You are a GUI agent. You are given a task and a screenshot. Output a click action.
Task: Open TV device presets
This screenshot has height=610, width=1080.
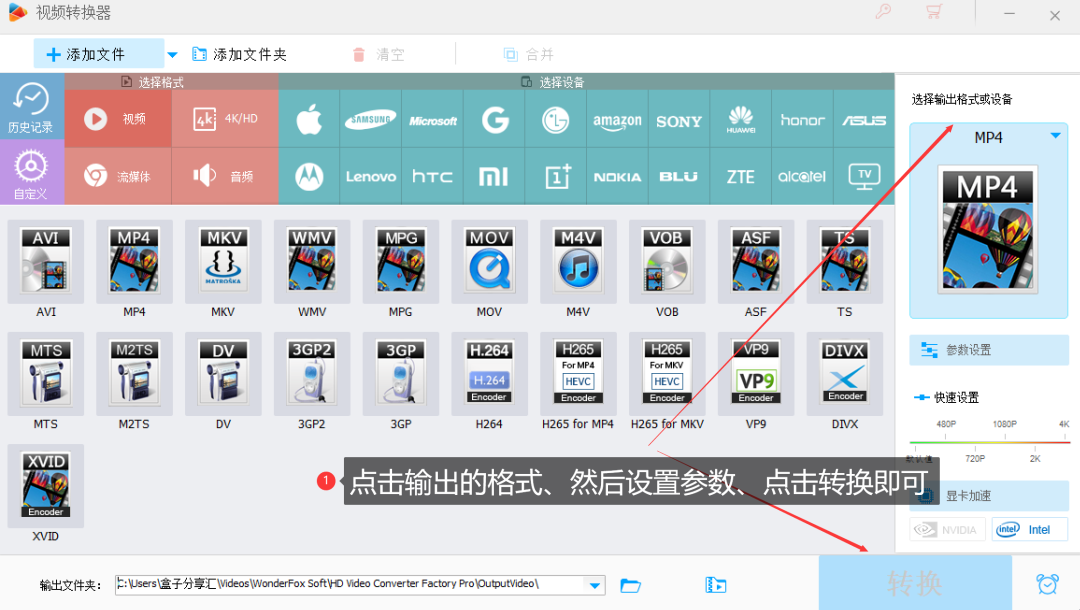(864, 176)
